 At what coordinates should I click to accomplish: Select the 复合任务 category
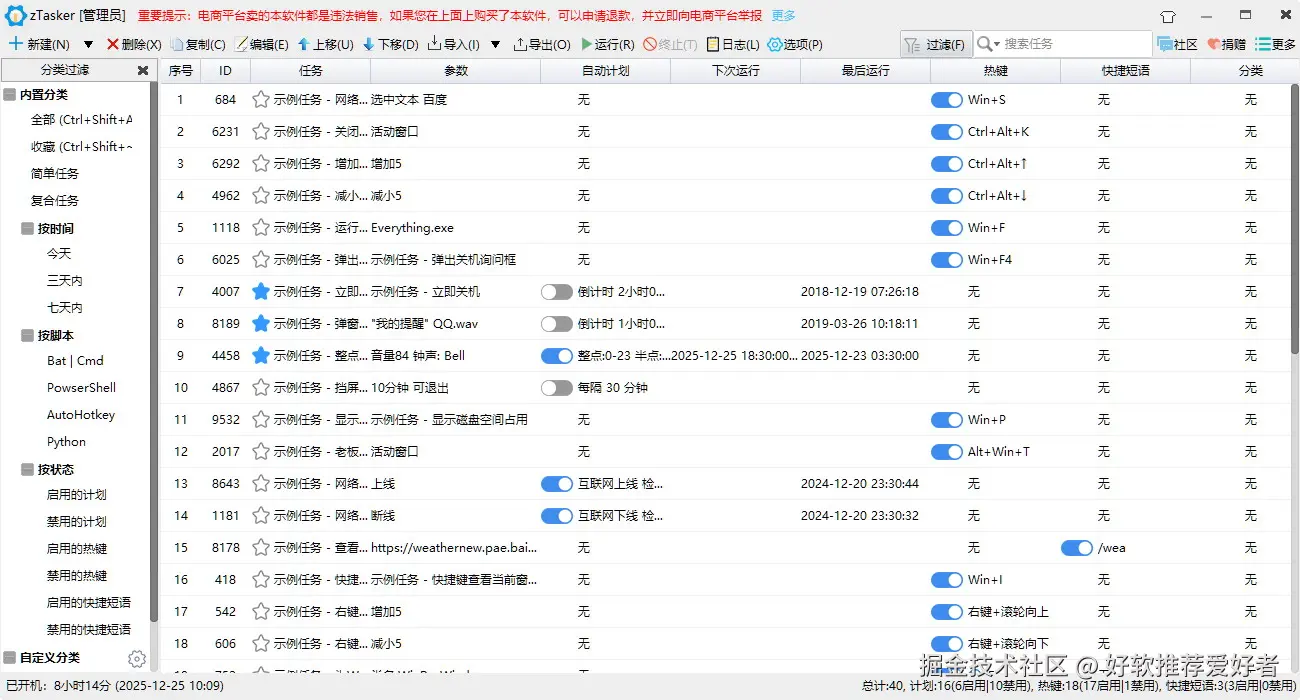tap(55, 200)
